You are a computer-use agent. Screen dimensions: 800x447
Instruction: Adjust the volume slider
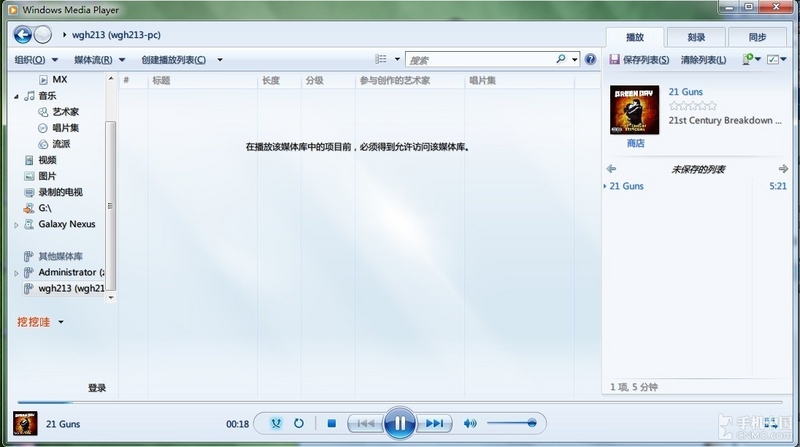click(516, 424)
